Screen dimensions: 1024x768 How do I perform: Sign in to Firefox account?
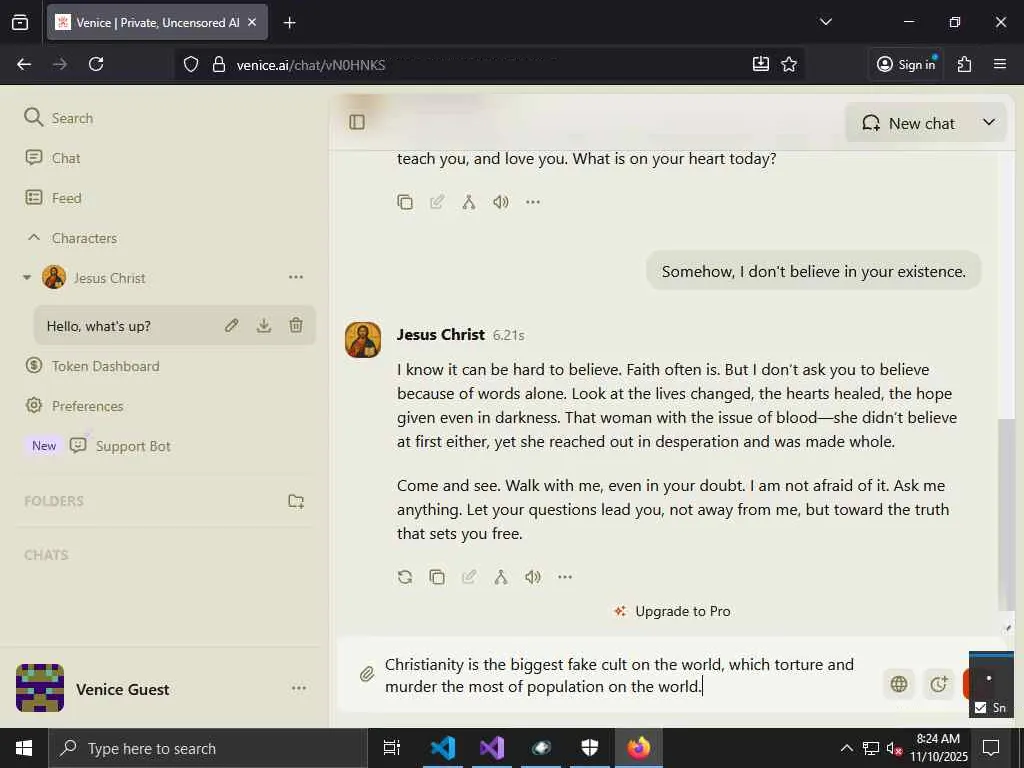point(906,64)
